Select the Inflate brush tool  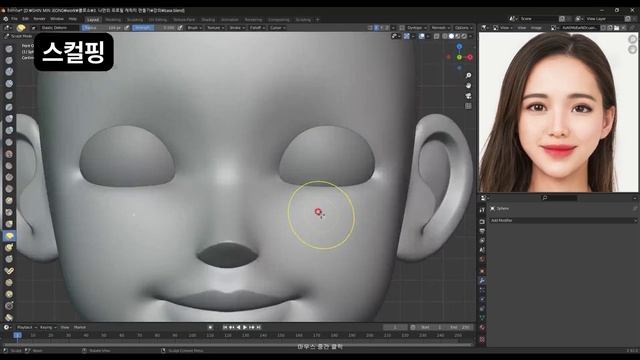pyautogui.click(x=9, y=119)
